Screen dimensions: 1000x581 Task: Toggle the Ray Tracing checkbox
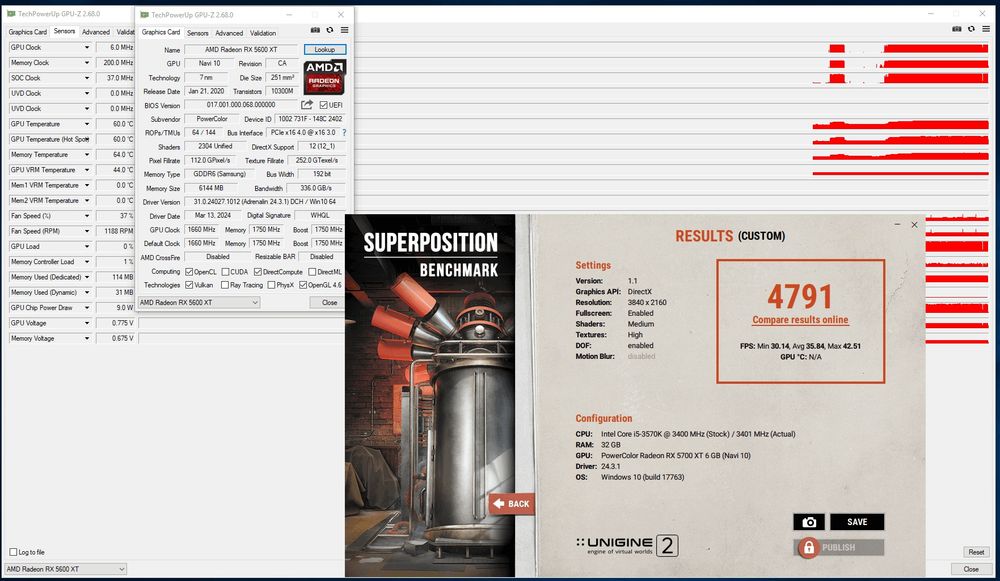coord(224,285)
